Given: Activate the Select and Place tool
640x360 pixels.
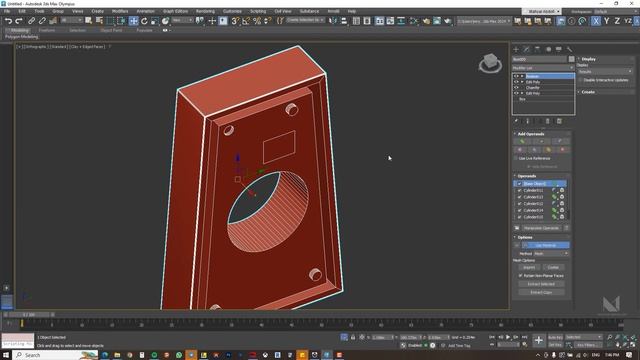Looking at the screenshot, I should tap(165, 21).
